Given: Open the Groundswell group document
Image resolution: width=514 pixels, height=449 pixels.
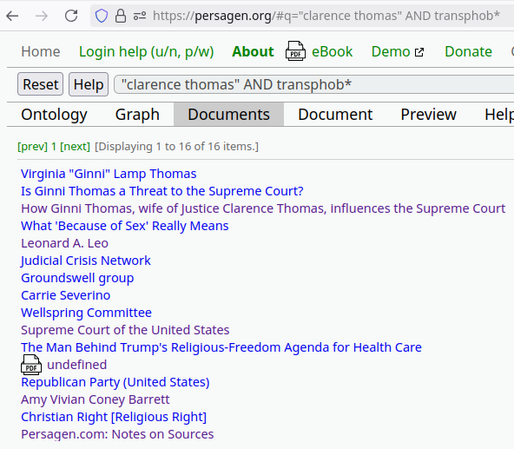Looking at the screenshot, I should (77, 278).
